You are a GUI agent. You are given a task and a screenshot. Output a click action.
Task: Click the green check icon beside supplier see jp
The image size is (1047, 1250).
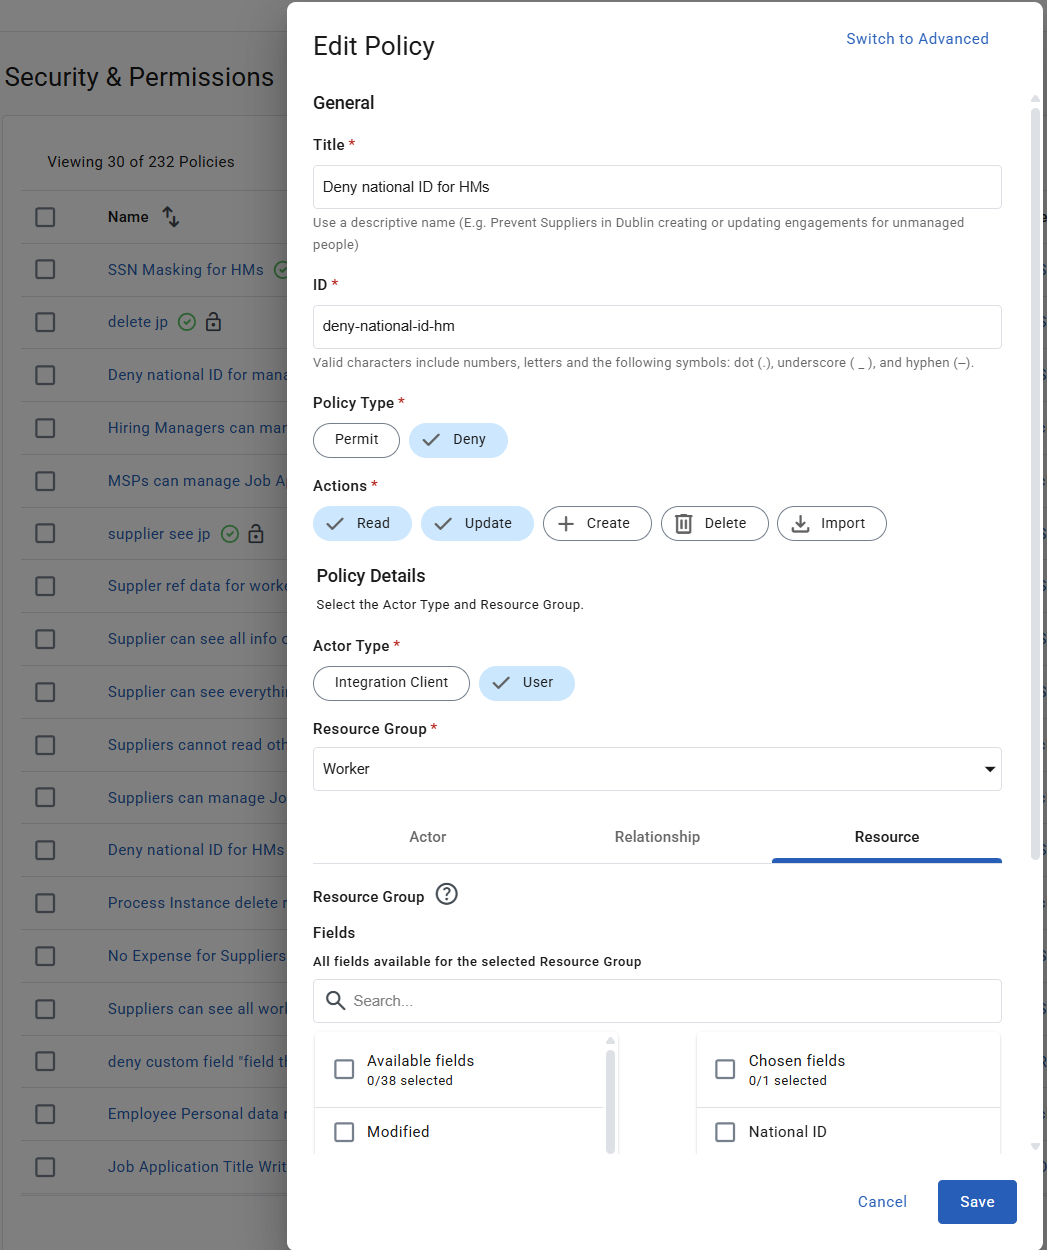tap(230, 534)
